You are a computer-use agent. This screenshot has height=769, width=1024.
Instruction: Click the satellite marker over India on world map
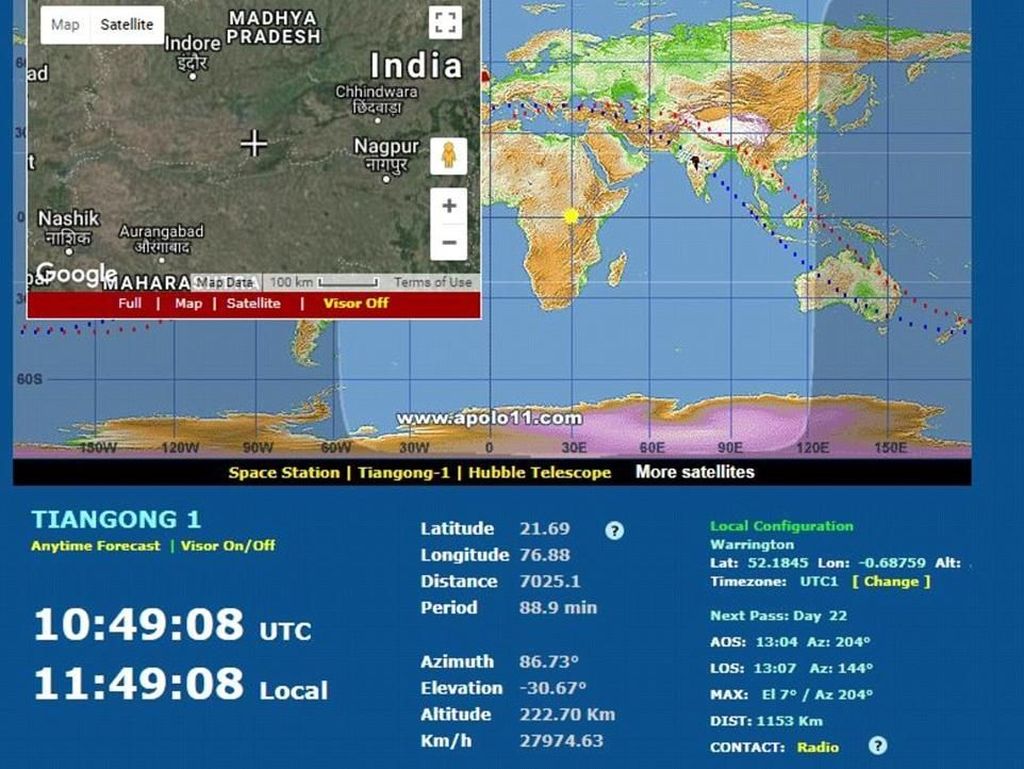696,162
